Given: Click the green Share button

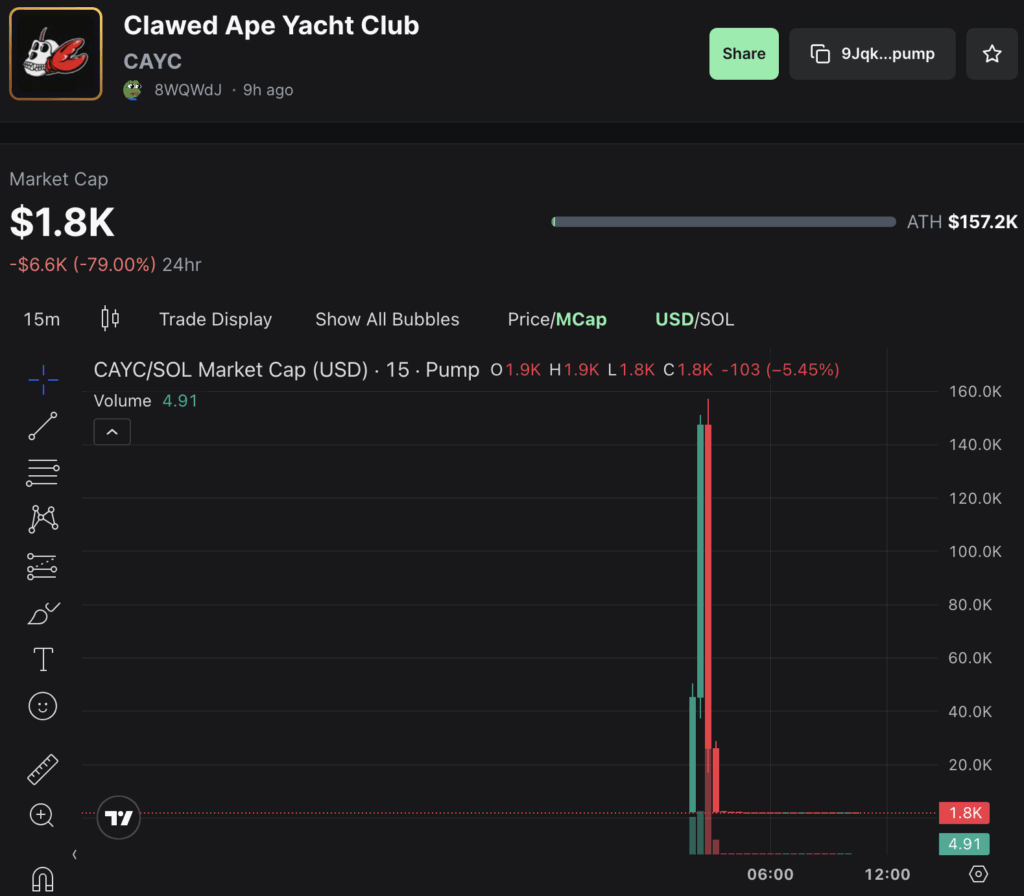Looking at the screenshot, I should (x=744, y=54).
